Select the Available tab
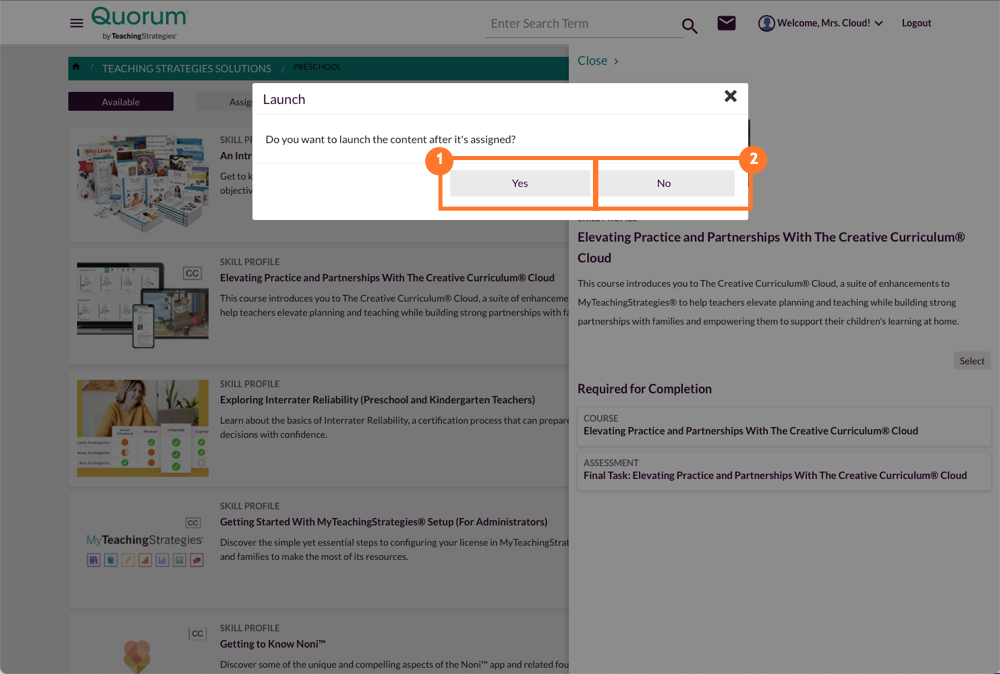This screenshot has width=1000, height=674. click(120, 101)
